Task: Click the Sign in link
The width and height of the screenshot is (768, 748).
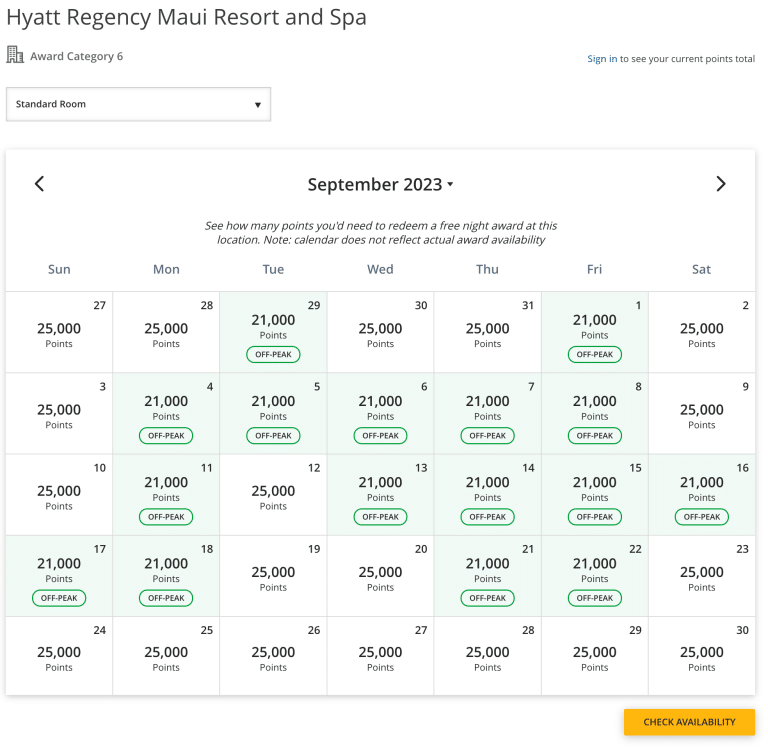Action: tap(602, 59)
